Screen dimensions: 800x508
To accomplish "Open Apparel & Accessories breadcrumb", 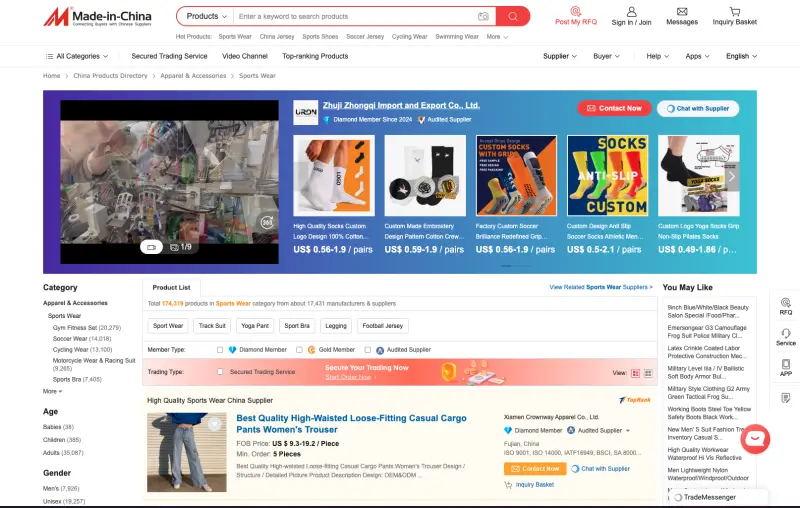I will tap(193, 75).
